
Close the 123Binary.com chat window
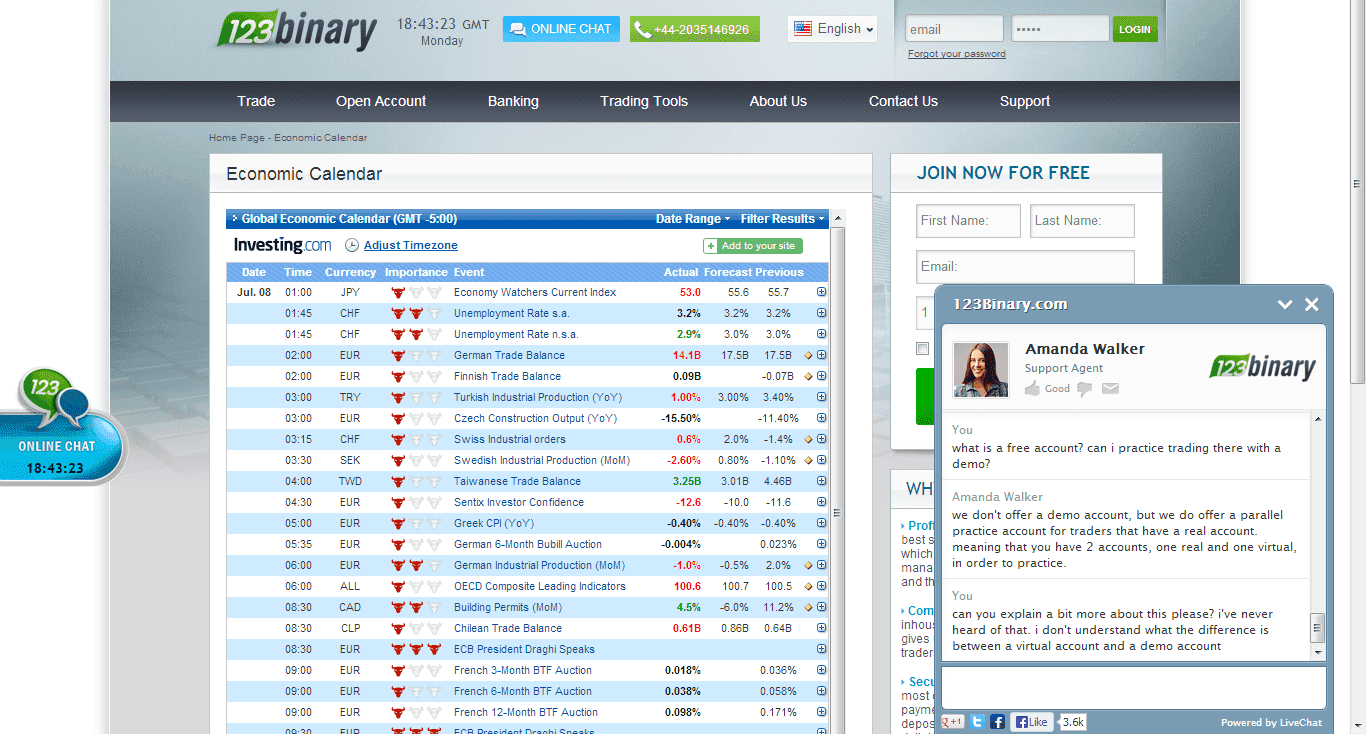tap(1312, 305)
